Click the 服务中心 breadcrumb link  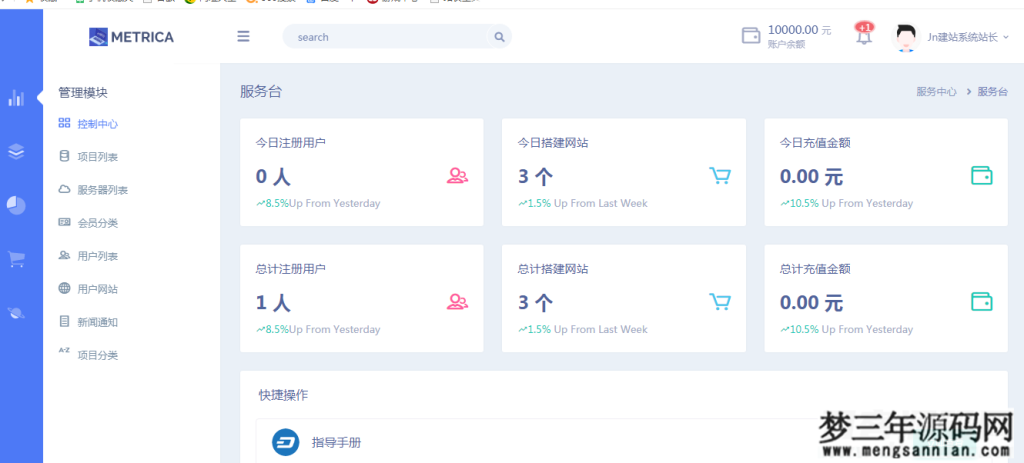[936, 91]
